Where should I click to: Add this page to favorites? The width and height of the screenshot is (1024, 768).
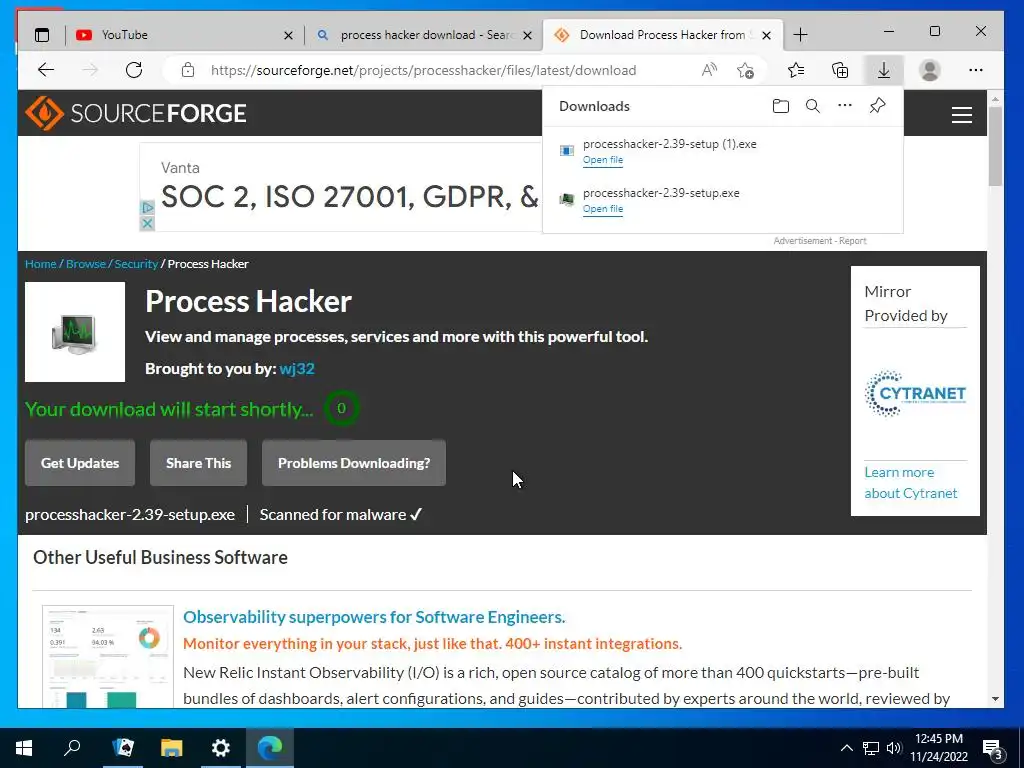click(745, 70)
